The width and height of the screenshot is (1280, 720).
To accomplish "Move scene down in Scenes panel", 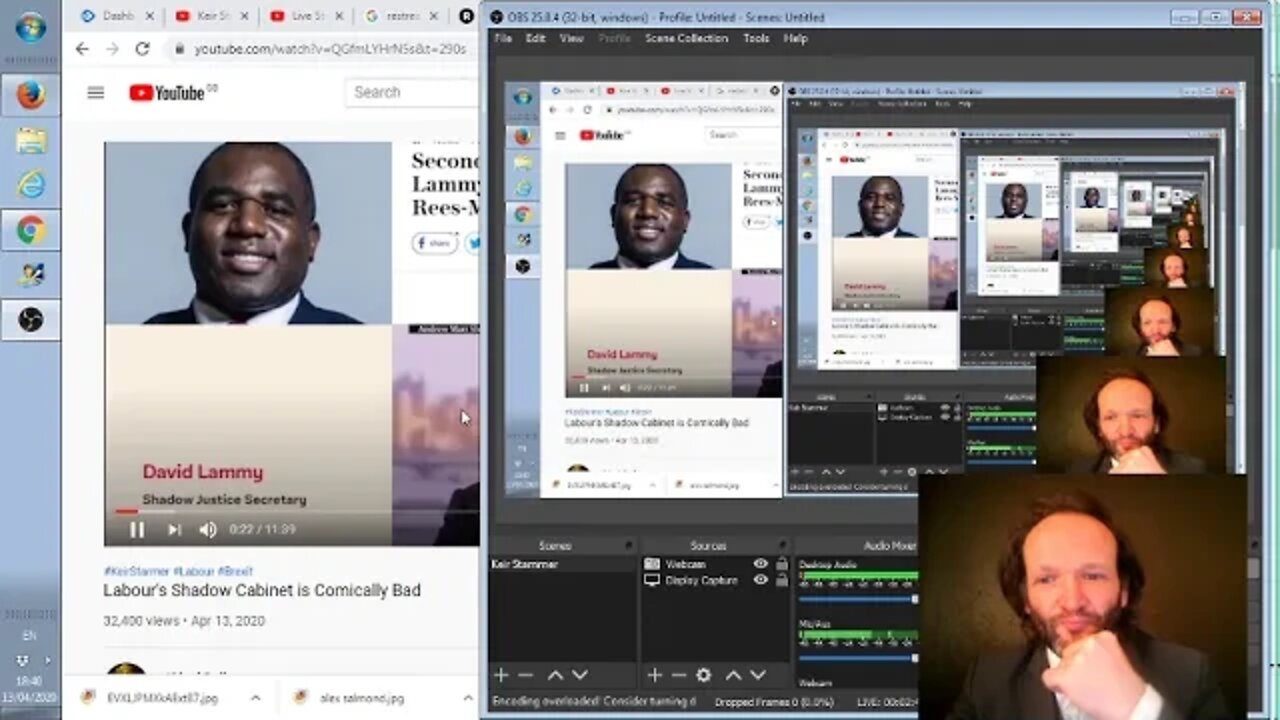I will point(579,675).
